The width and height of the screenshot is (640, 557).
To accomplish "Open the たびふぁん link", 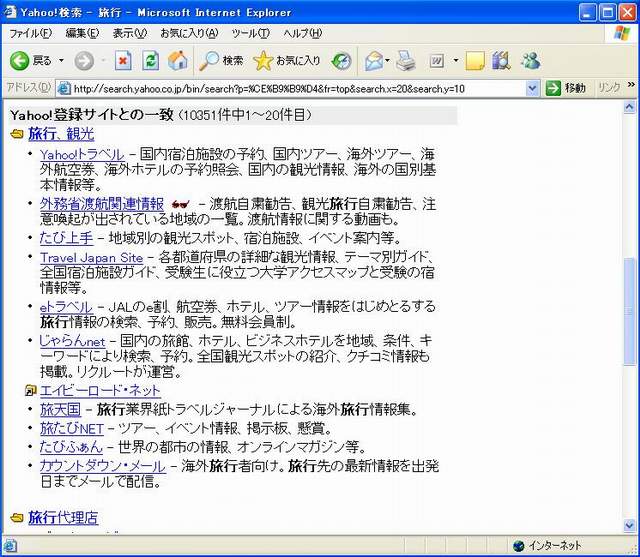I will pos(71,447).
